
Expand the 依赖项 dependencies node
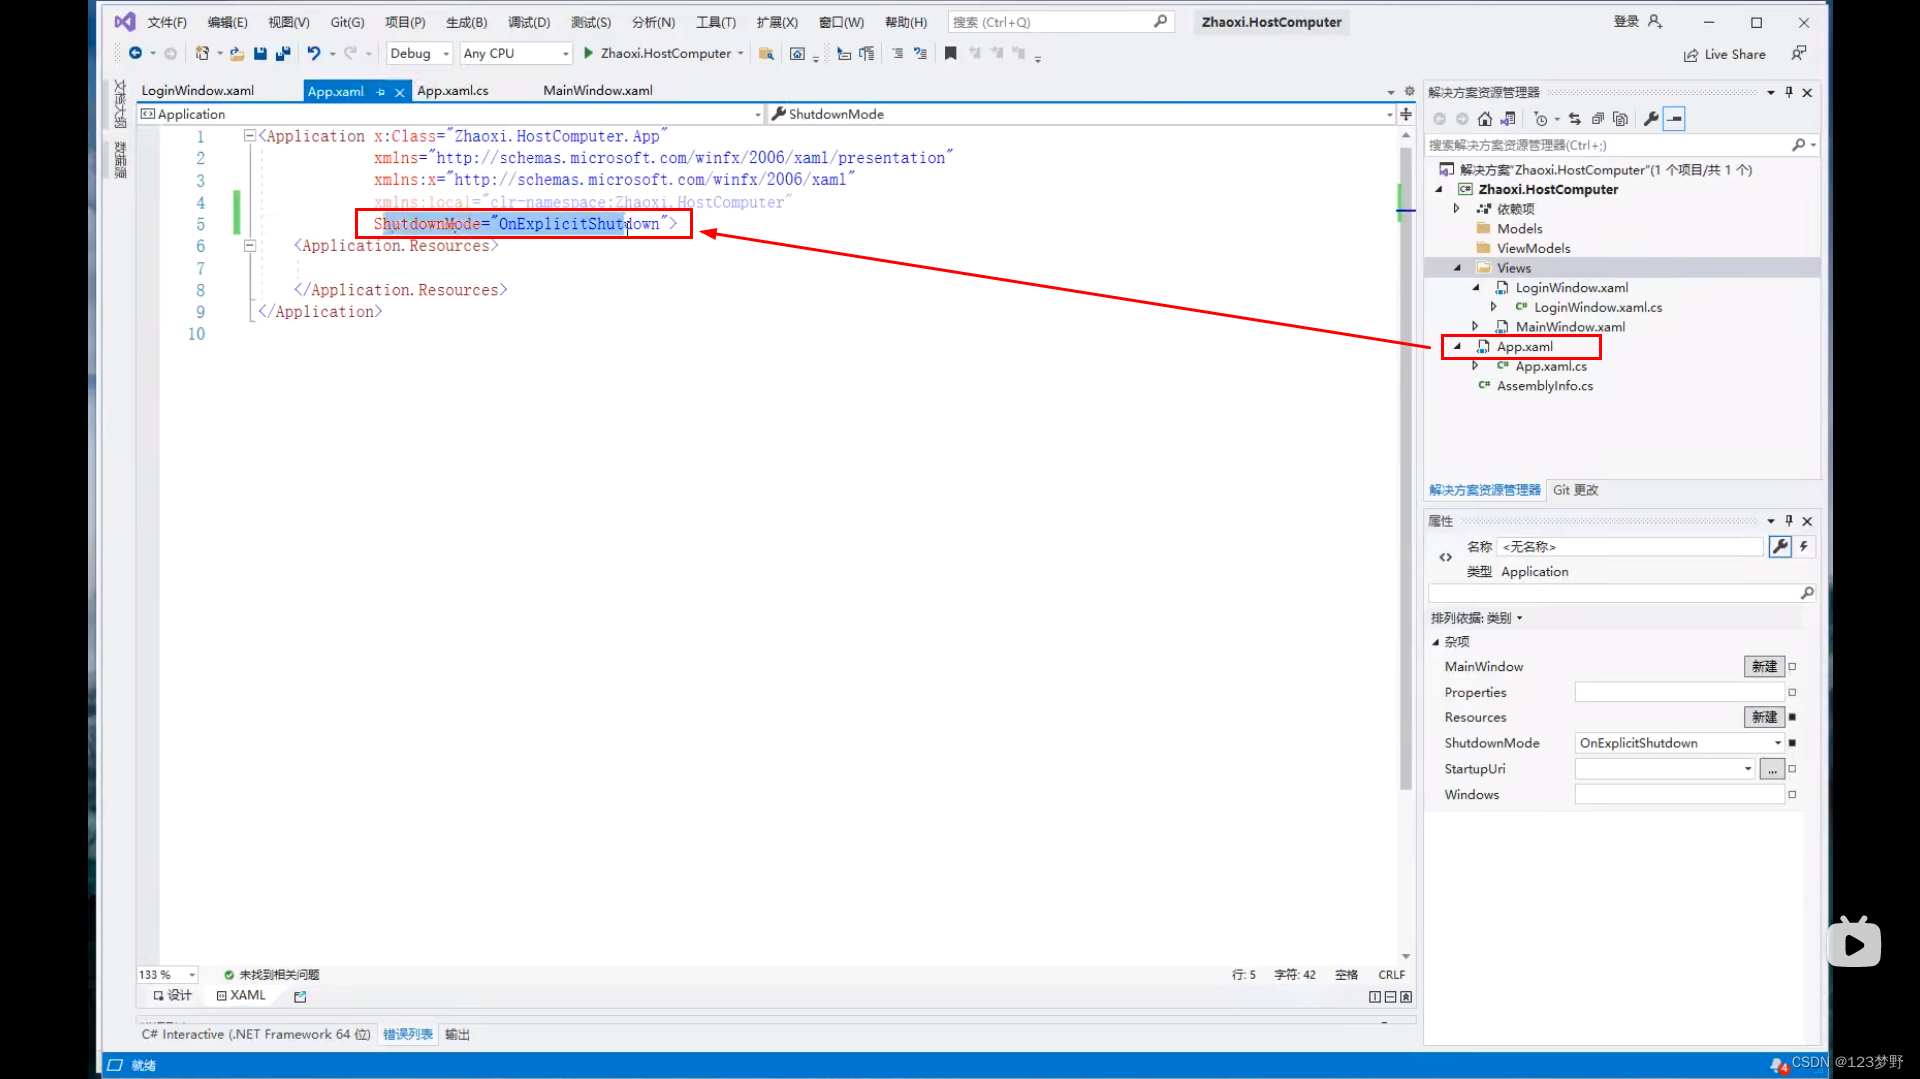click(1457, 209)
